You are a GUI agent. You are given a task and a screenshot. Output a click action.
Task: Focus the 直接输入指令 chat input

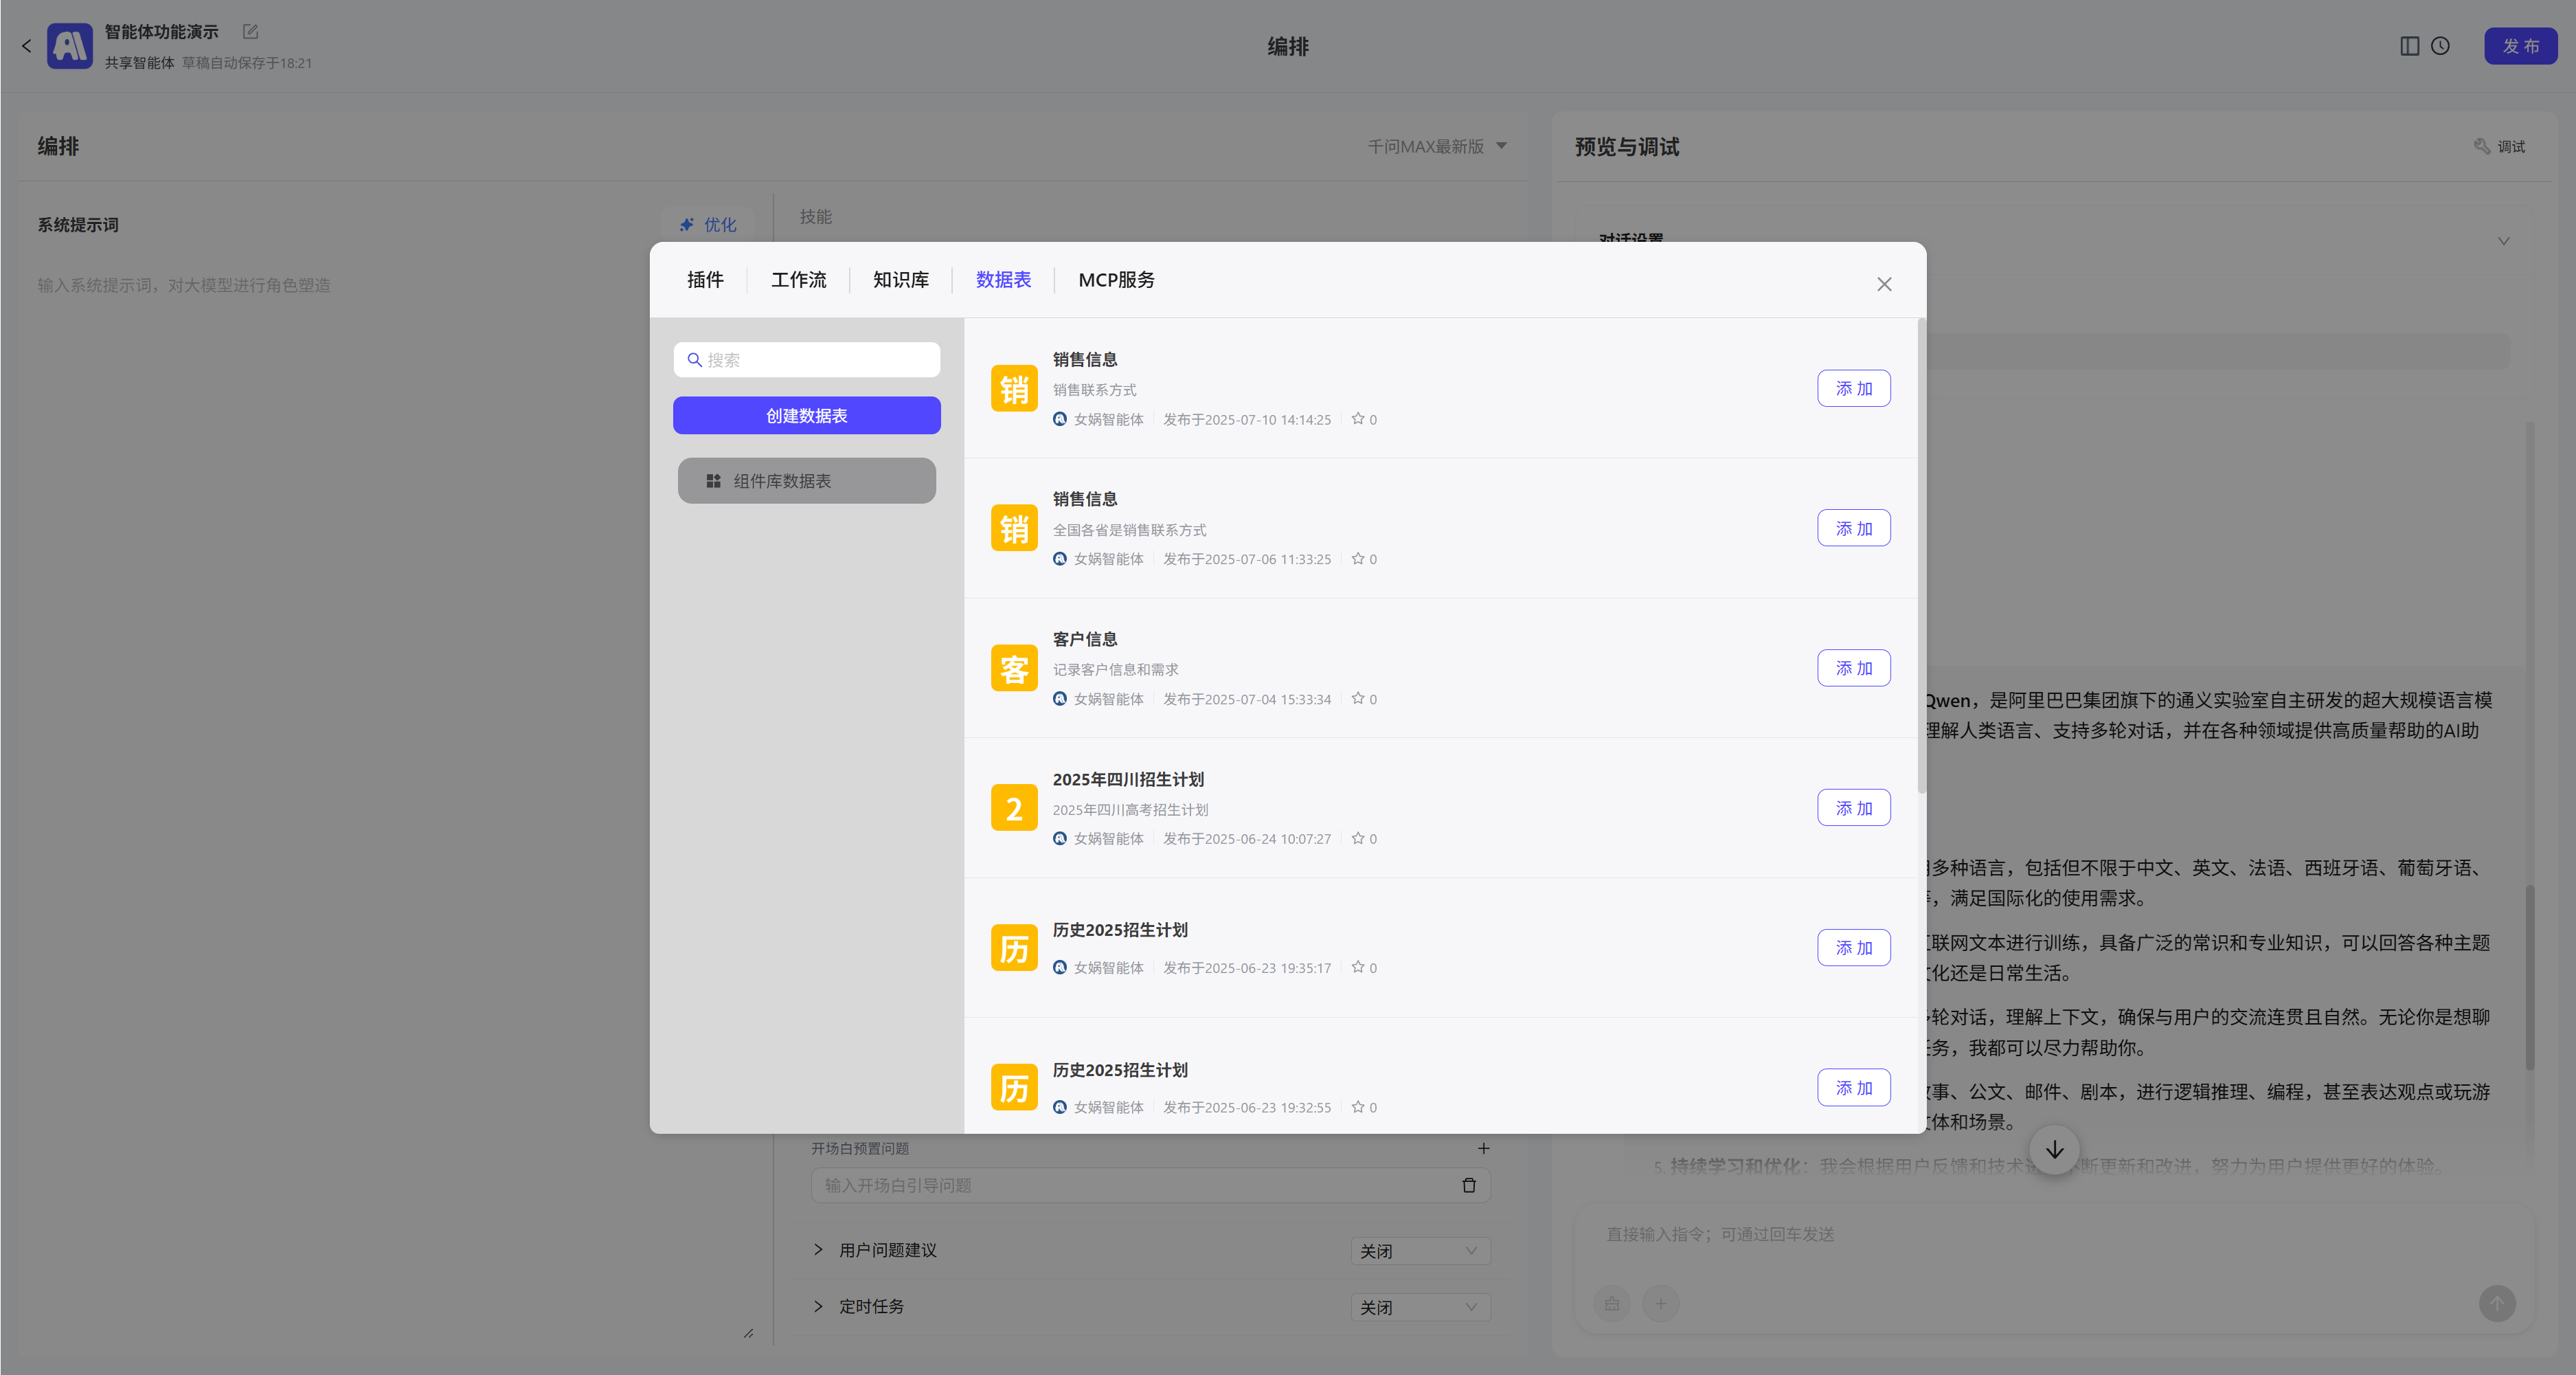(2055, 1234)
